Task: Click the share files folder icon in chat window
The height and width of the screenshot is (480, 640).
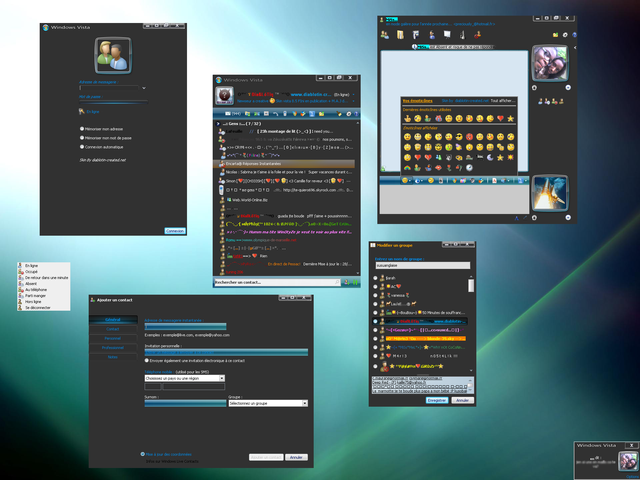Action: (x=400, y=35)
